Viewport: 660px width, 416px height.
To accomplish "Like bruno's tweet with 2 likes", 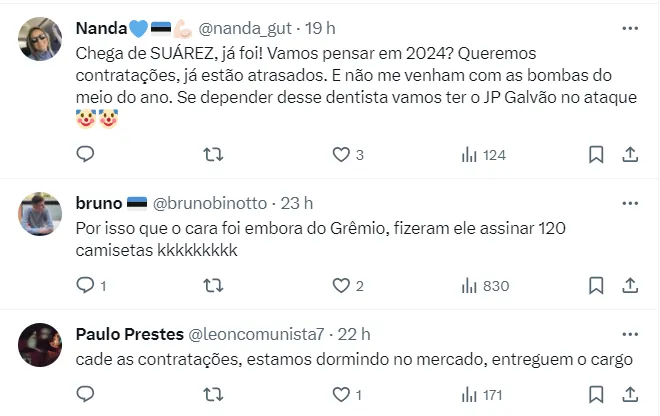I will pos(341,286).
